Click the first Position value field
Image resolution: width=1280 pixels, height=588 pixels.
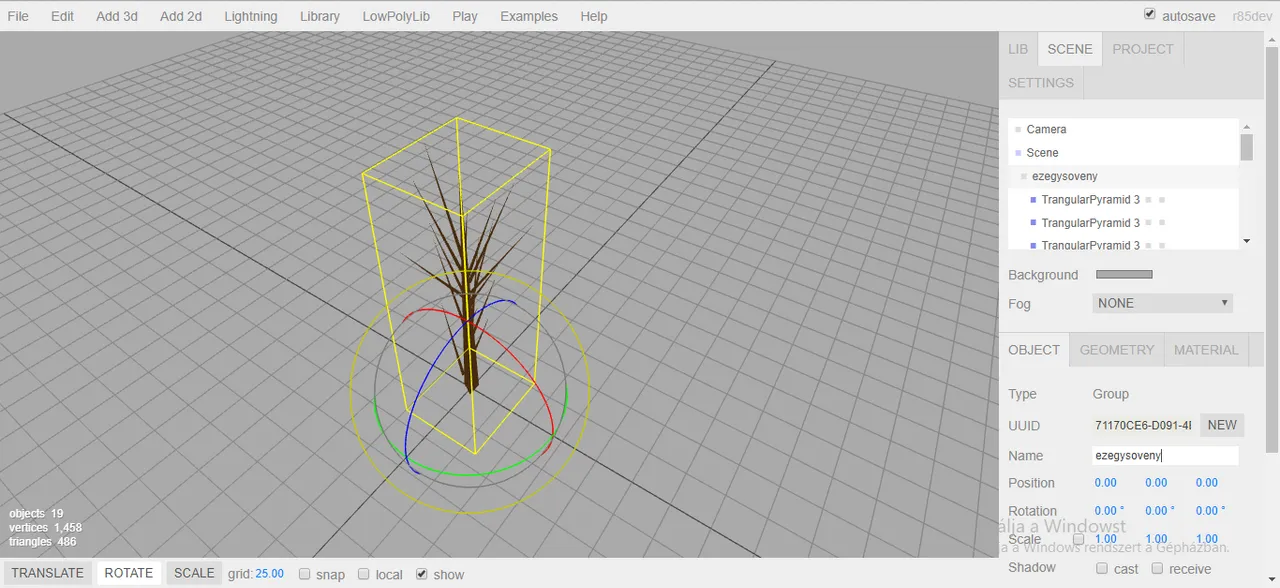click(1105, 483)
